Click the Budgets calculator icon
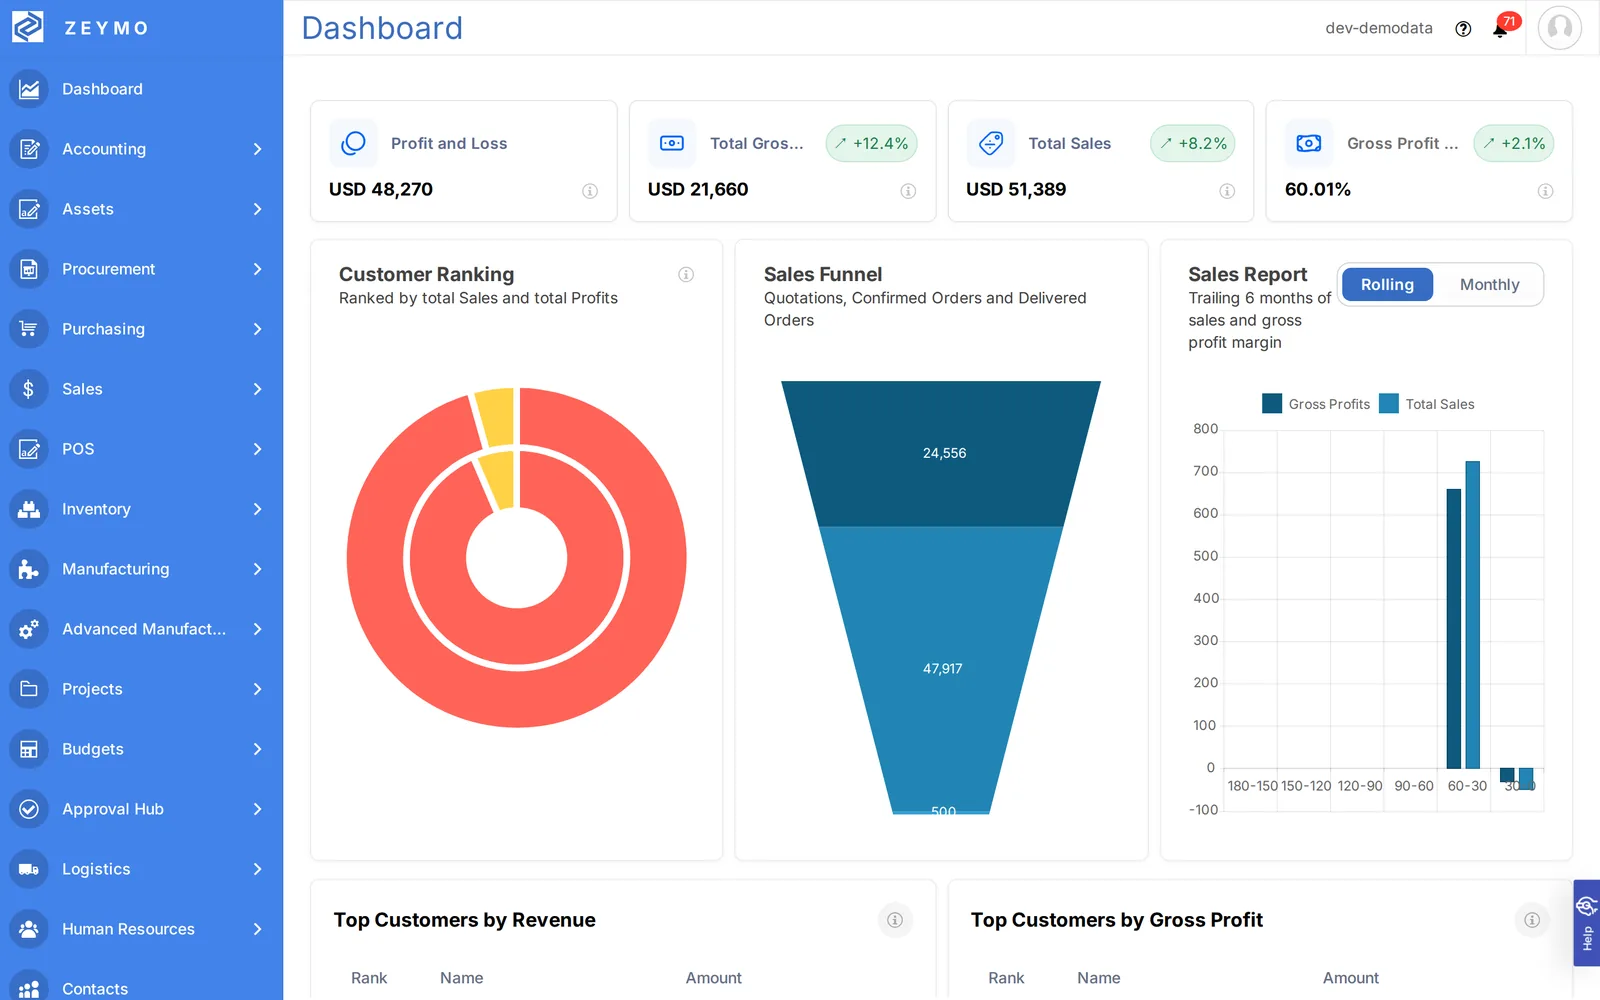Image resolution: width=1600 pixels, height=1000 pixels. click(29, 749)
